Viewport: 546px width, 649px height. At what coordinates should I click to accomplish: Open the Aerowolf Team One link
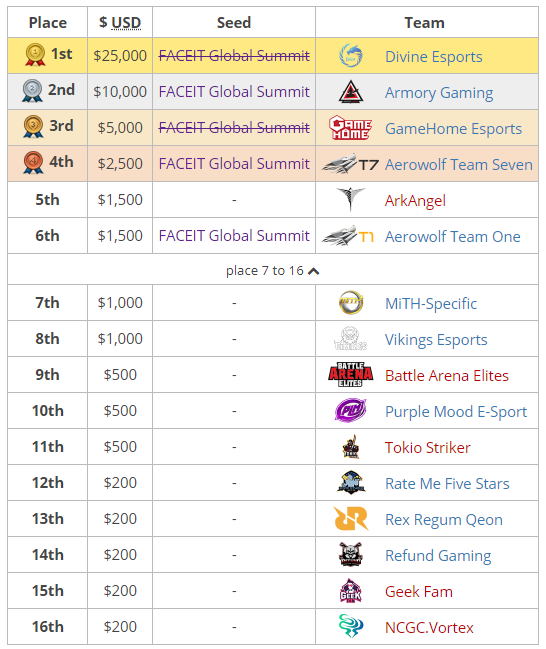coord(452,237)
